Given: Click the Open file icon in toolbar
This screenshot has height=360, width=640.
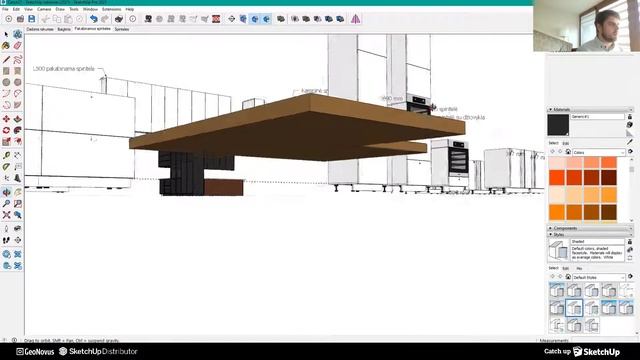Looking at the screenshot, I should click(x=20, y=19).
